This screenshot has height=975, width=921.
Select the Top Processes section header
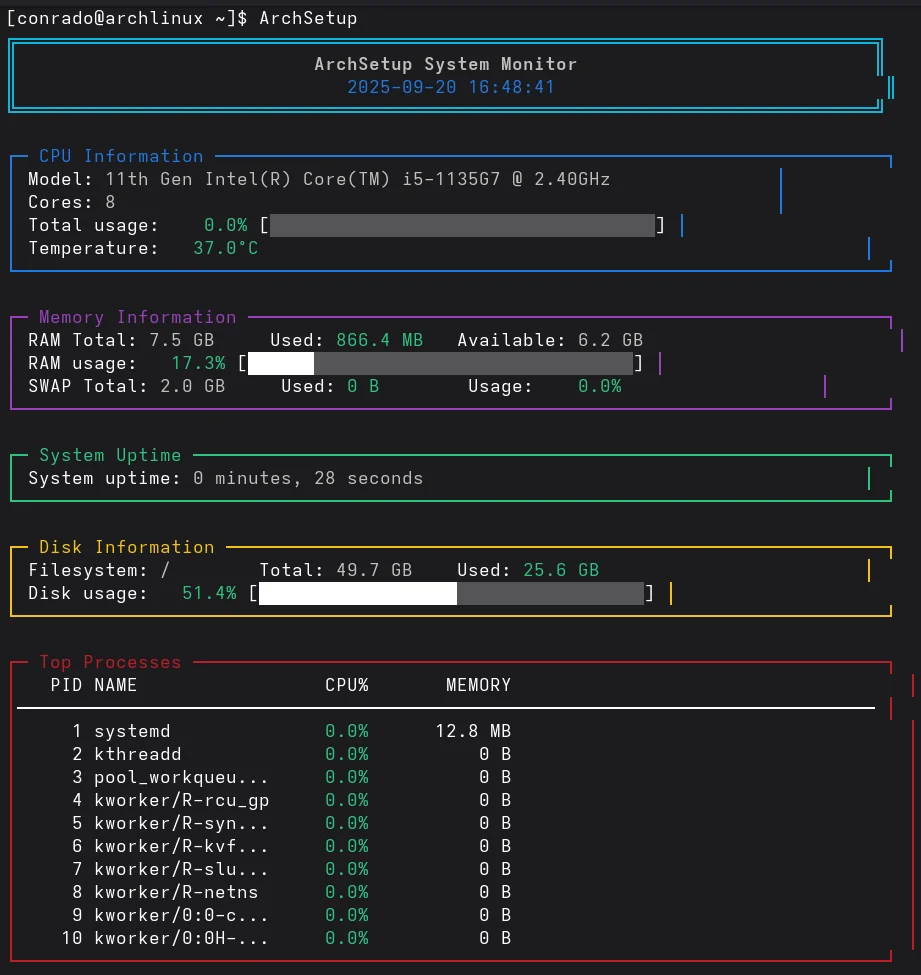pyautogui.click(x=110, y=662)
